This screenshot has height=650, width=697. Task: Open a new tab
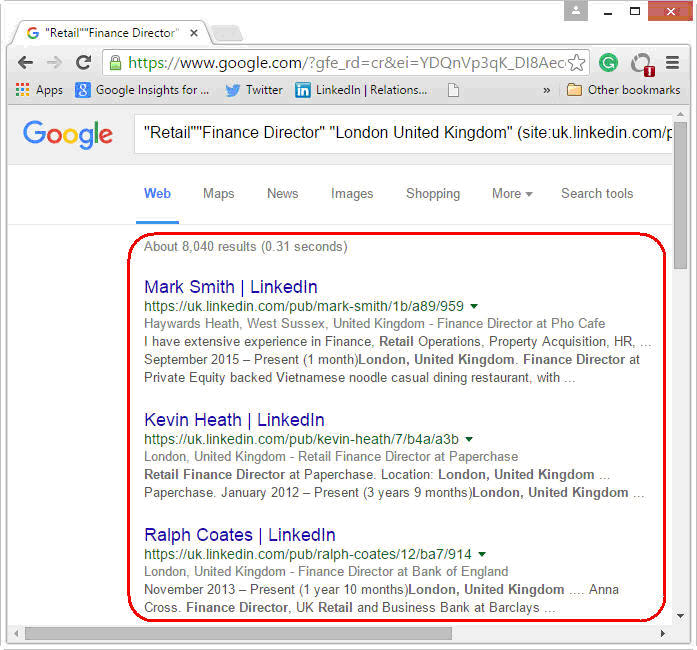227,33
